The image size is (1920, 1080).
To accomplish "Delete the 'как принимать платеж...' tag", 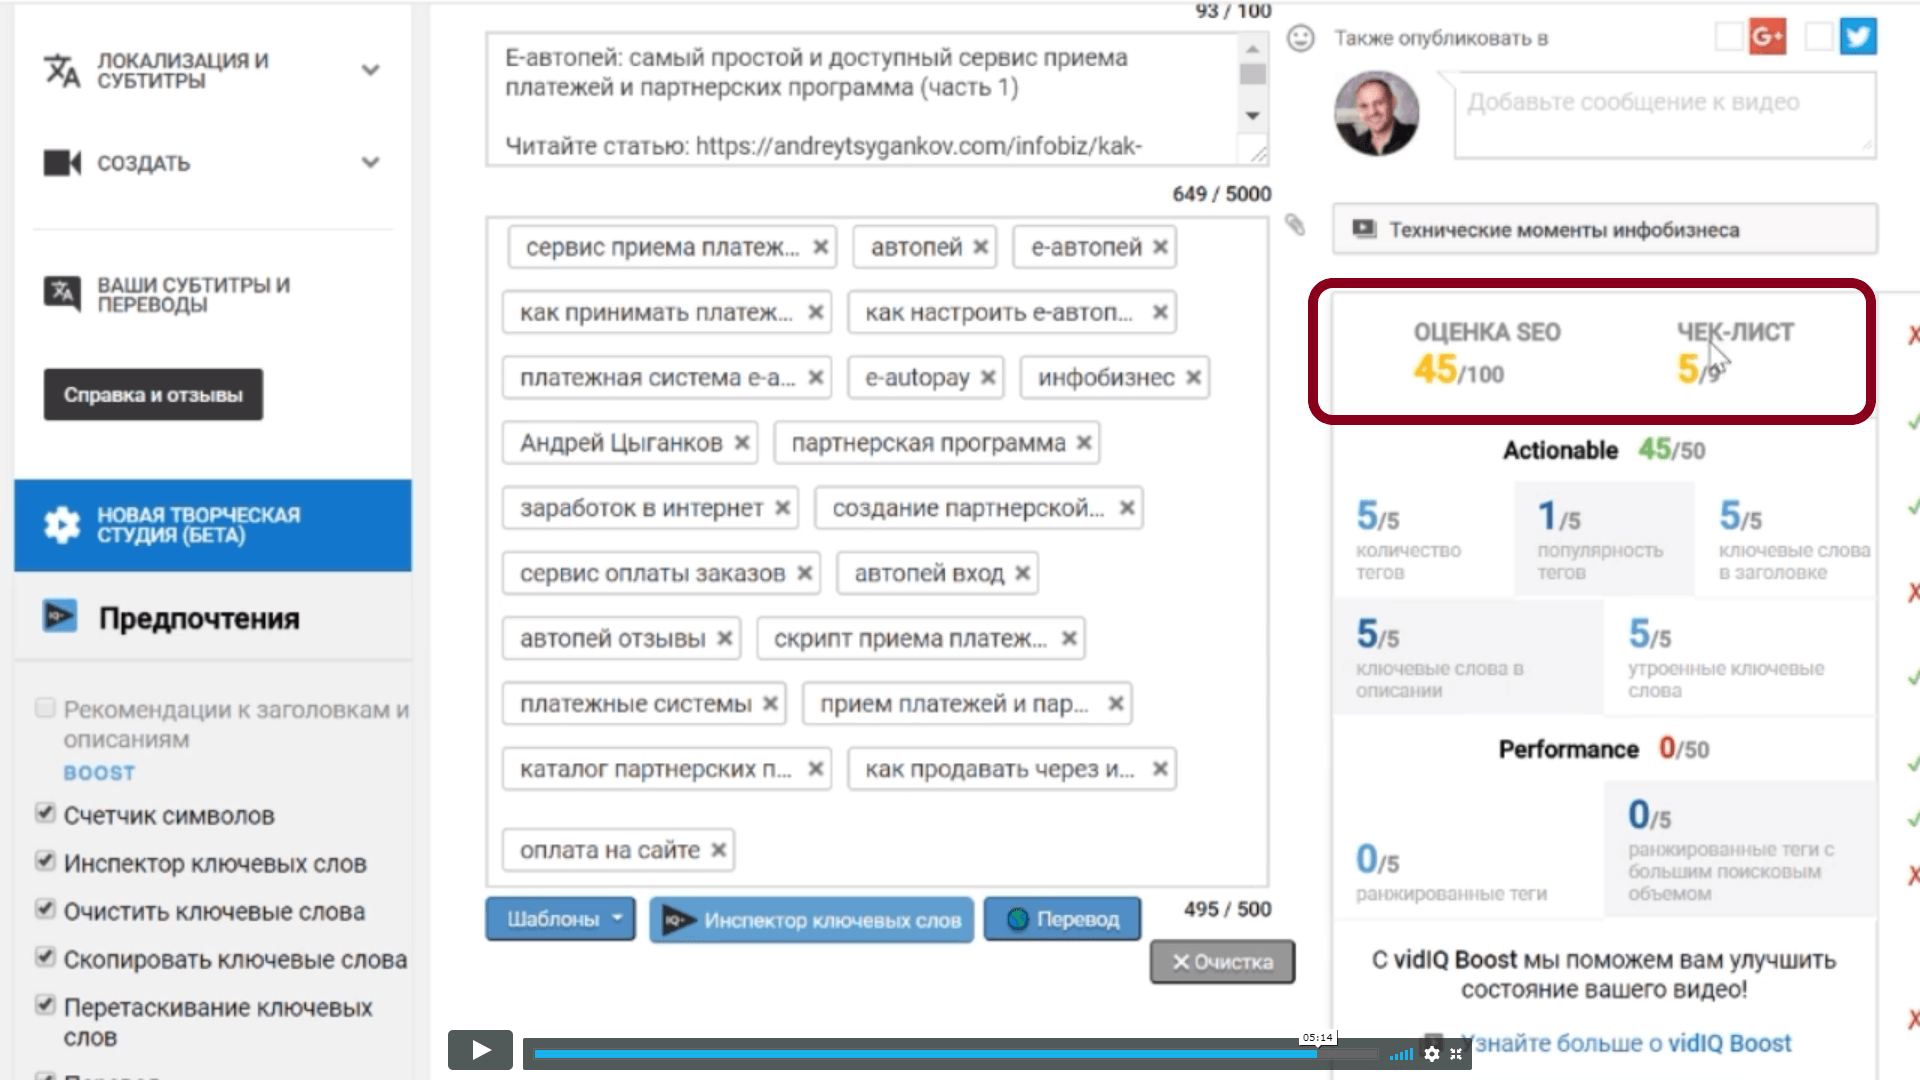I will 816,312.
